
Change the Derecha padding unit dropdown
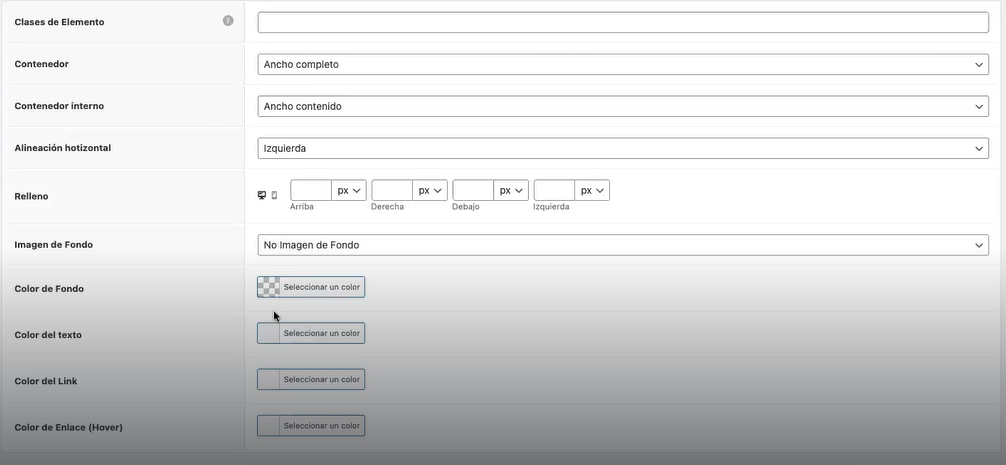[430, 190]
